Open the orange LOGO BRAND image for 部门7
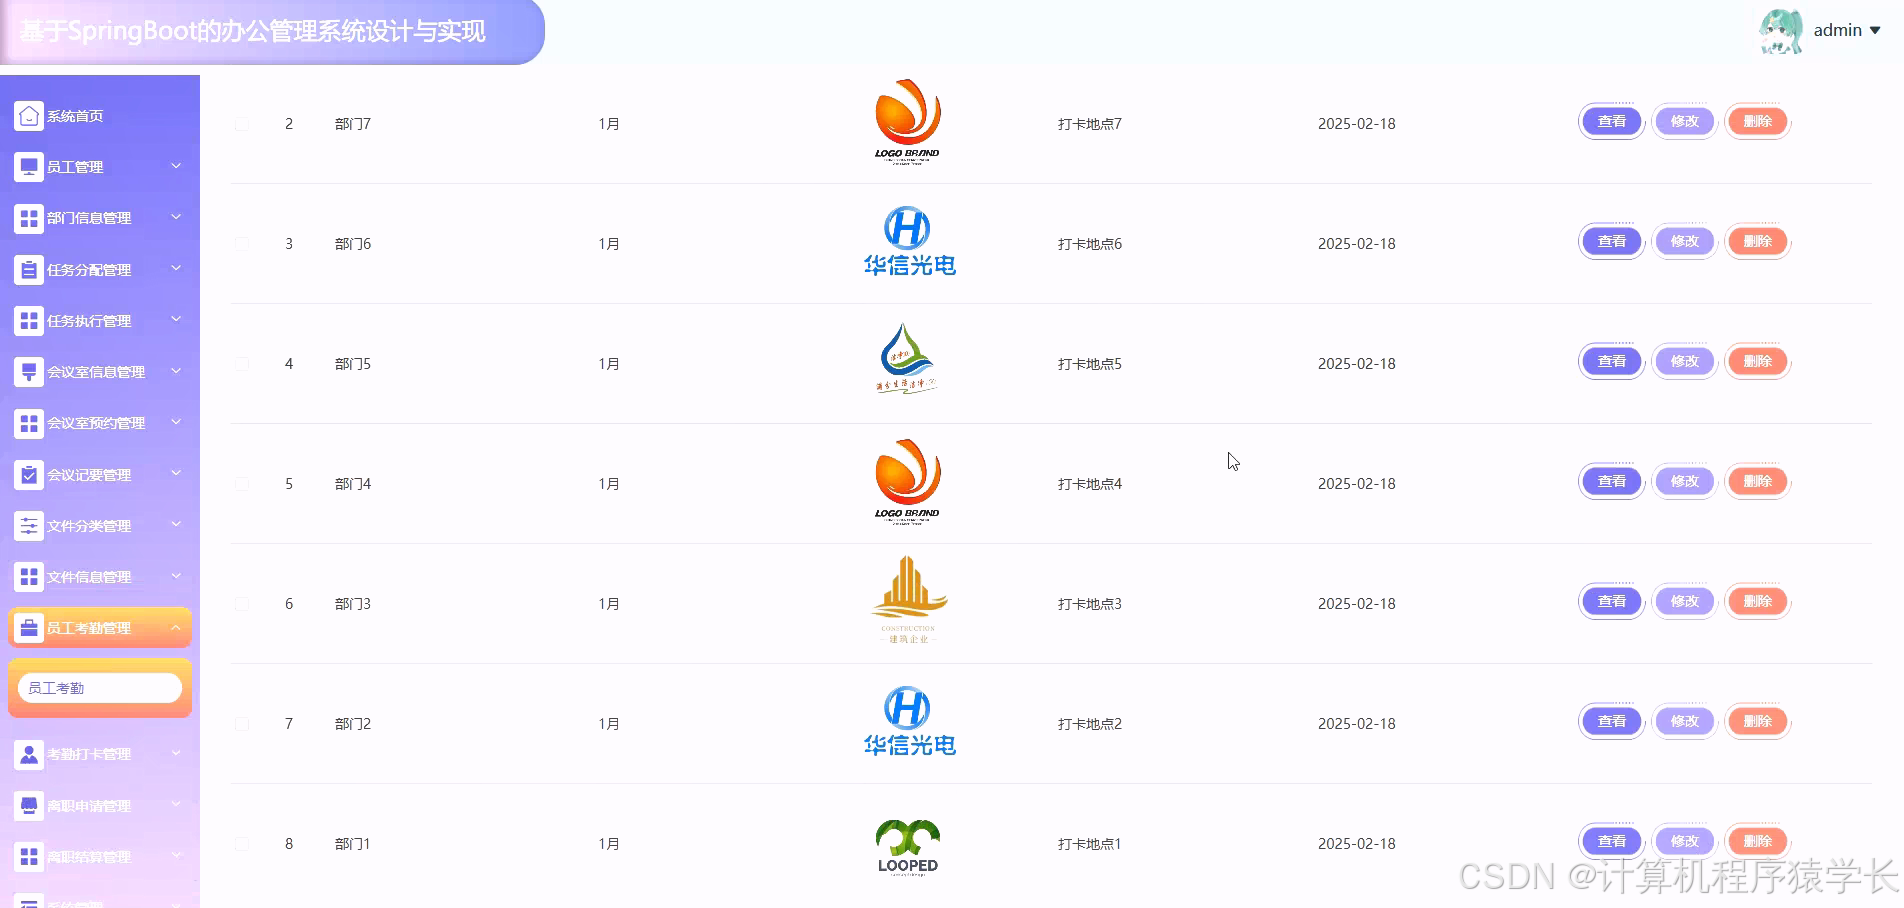Viewport: 1904px width, 908px height. pyautogui.click(x=908, y=122)
